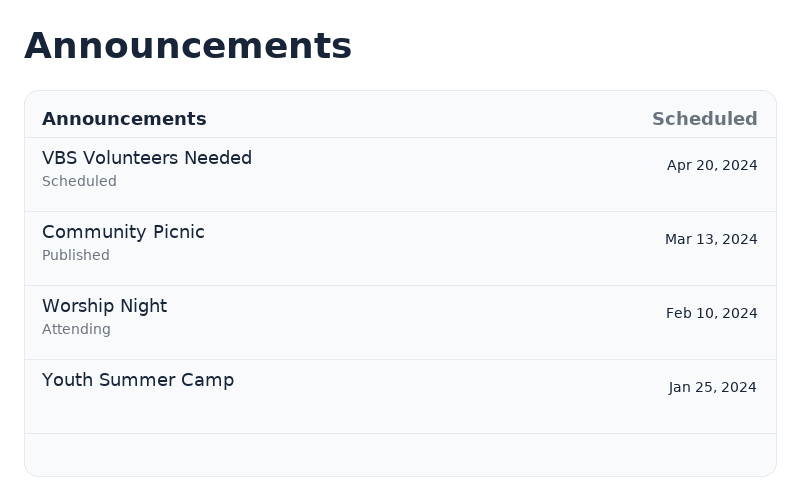Image resolution: width=800 pixels, height=500 pixels.
Task: Sort by the Announcements column header
Action: [x=124, y=119]
